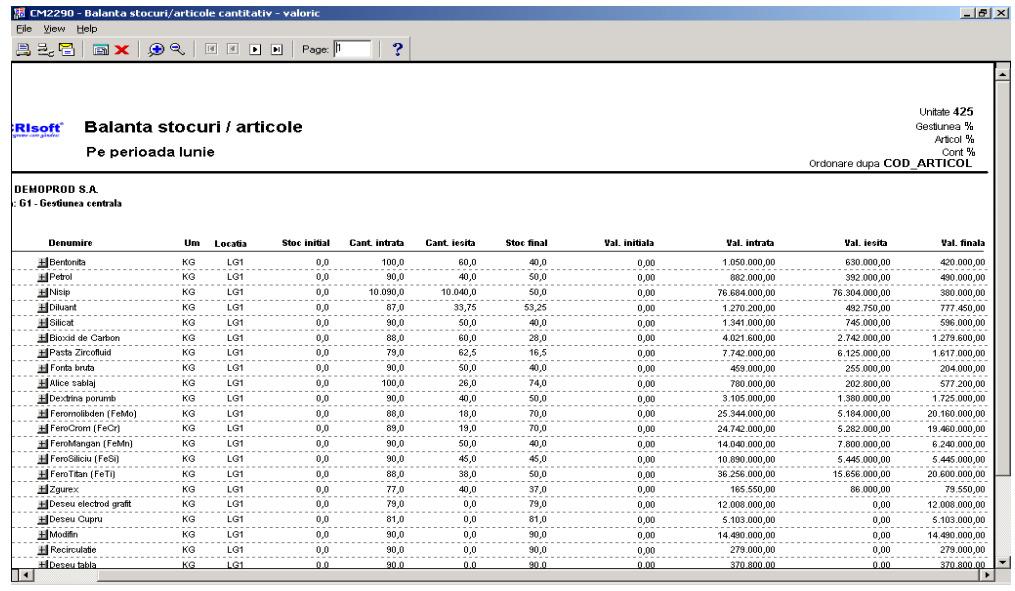Expand the Silicat row
Viewport: 1015px width, 591px height.
coord(43,322)
